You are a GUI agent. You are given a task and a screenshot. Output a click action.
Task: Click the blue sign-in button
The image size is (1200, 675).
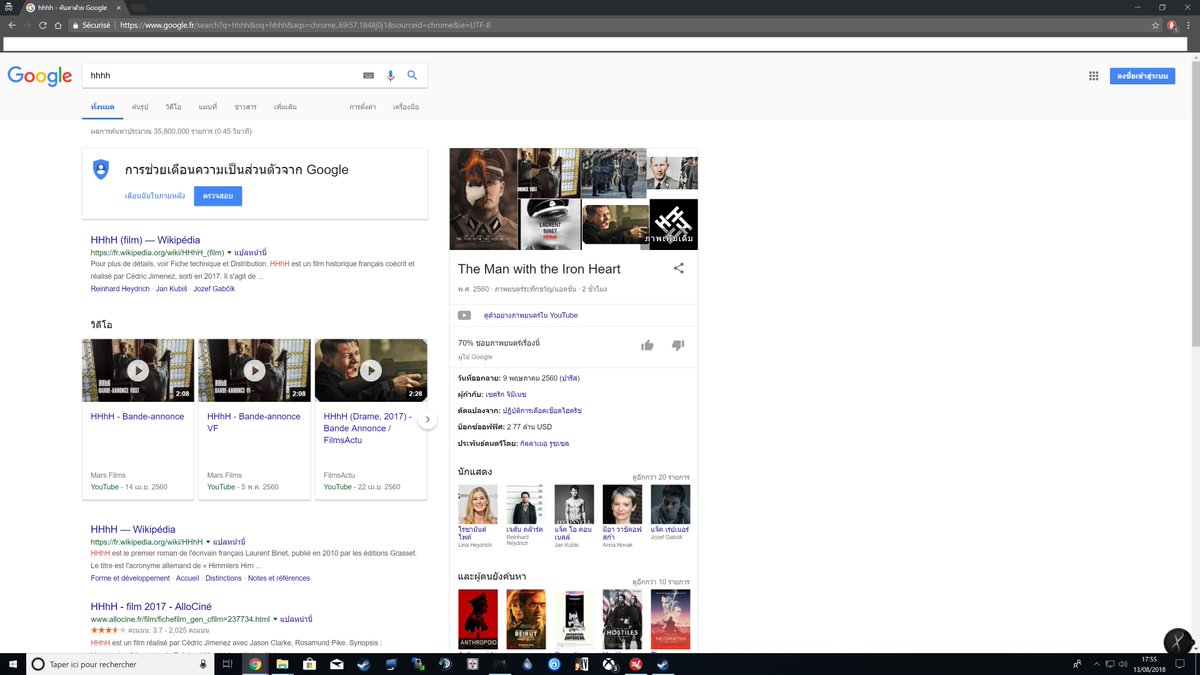click(x=1142, y=76)
